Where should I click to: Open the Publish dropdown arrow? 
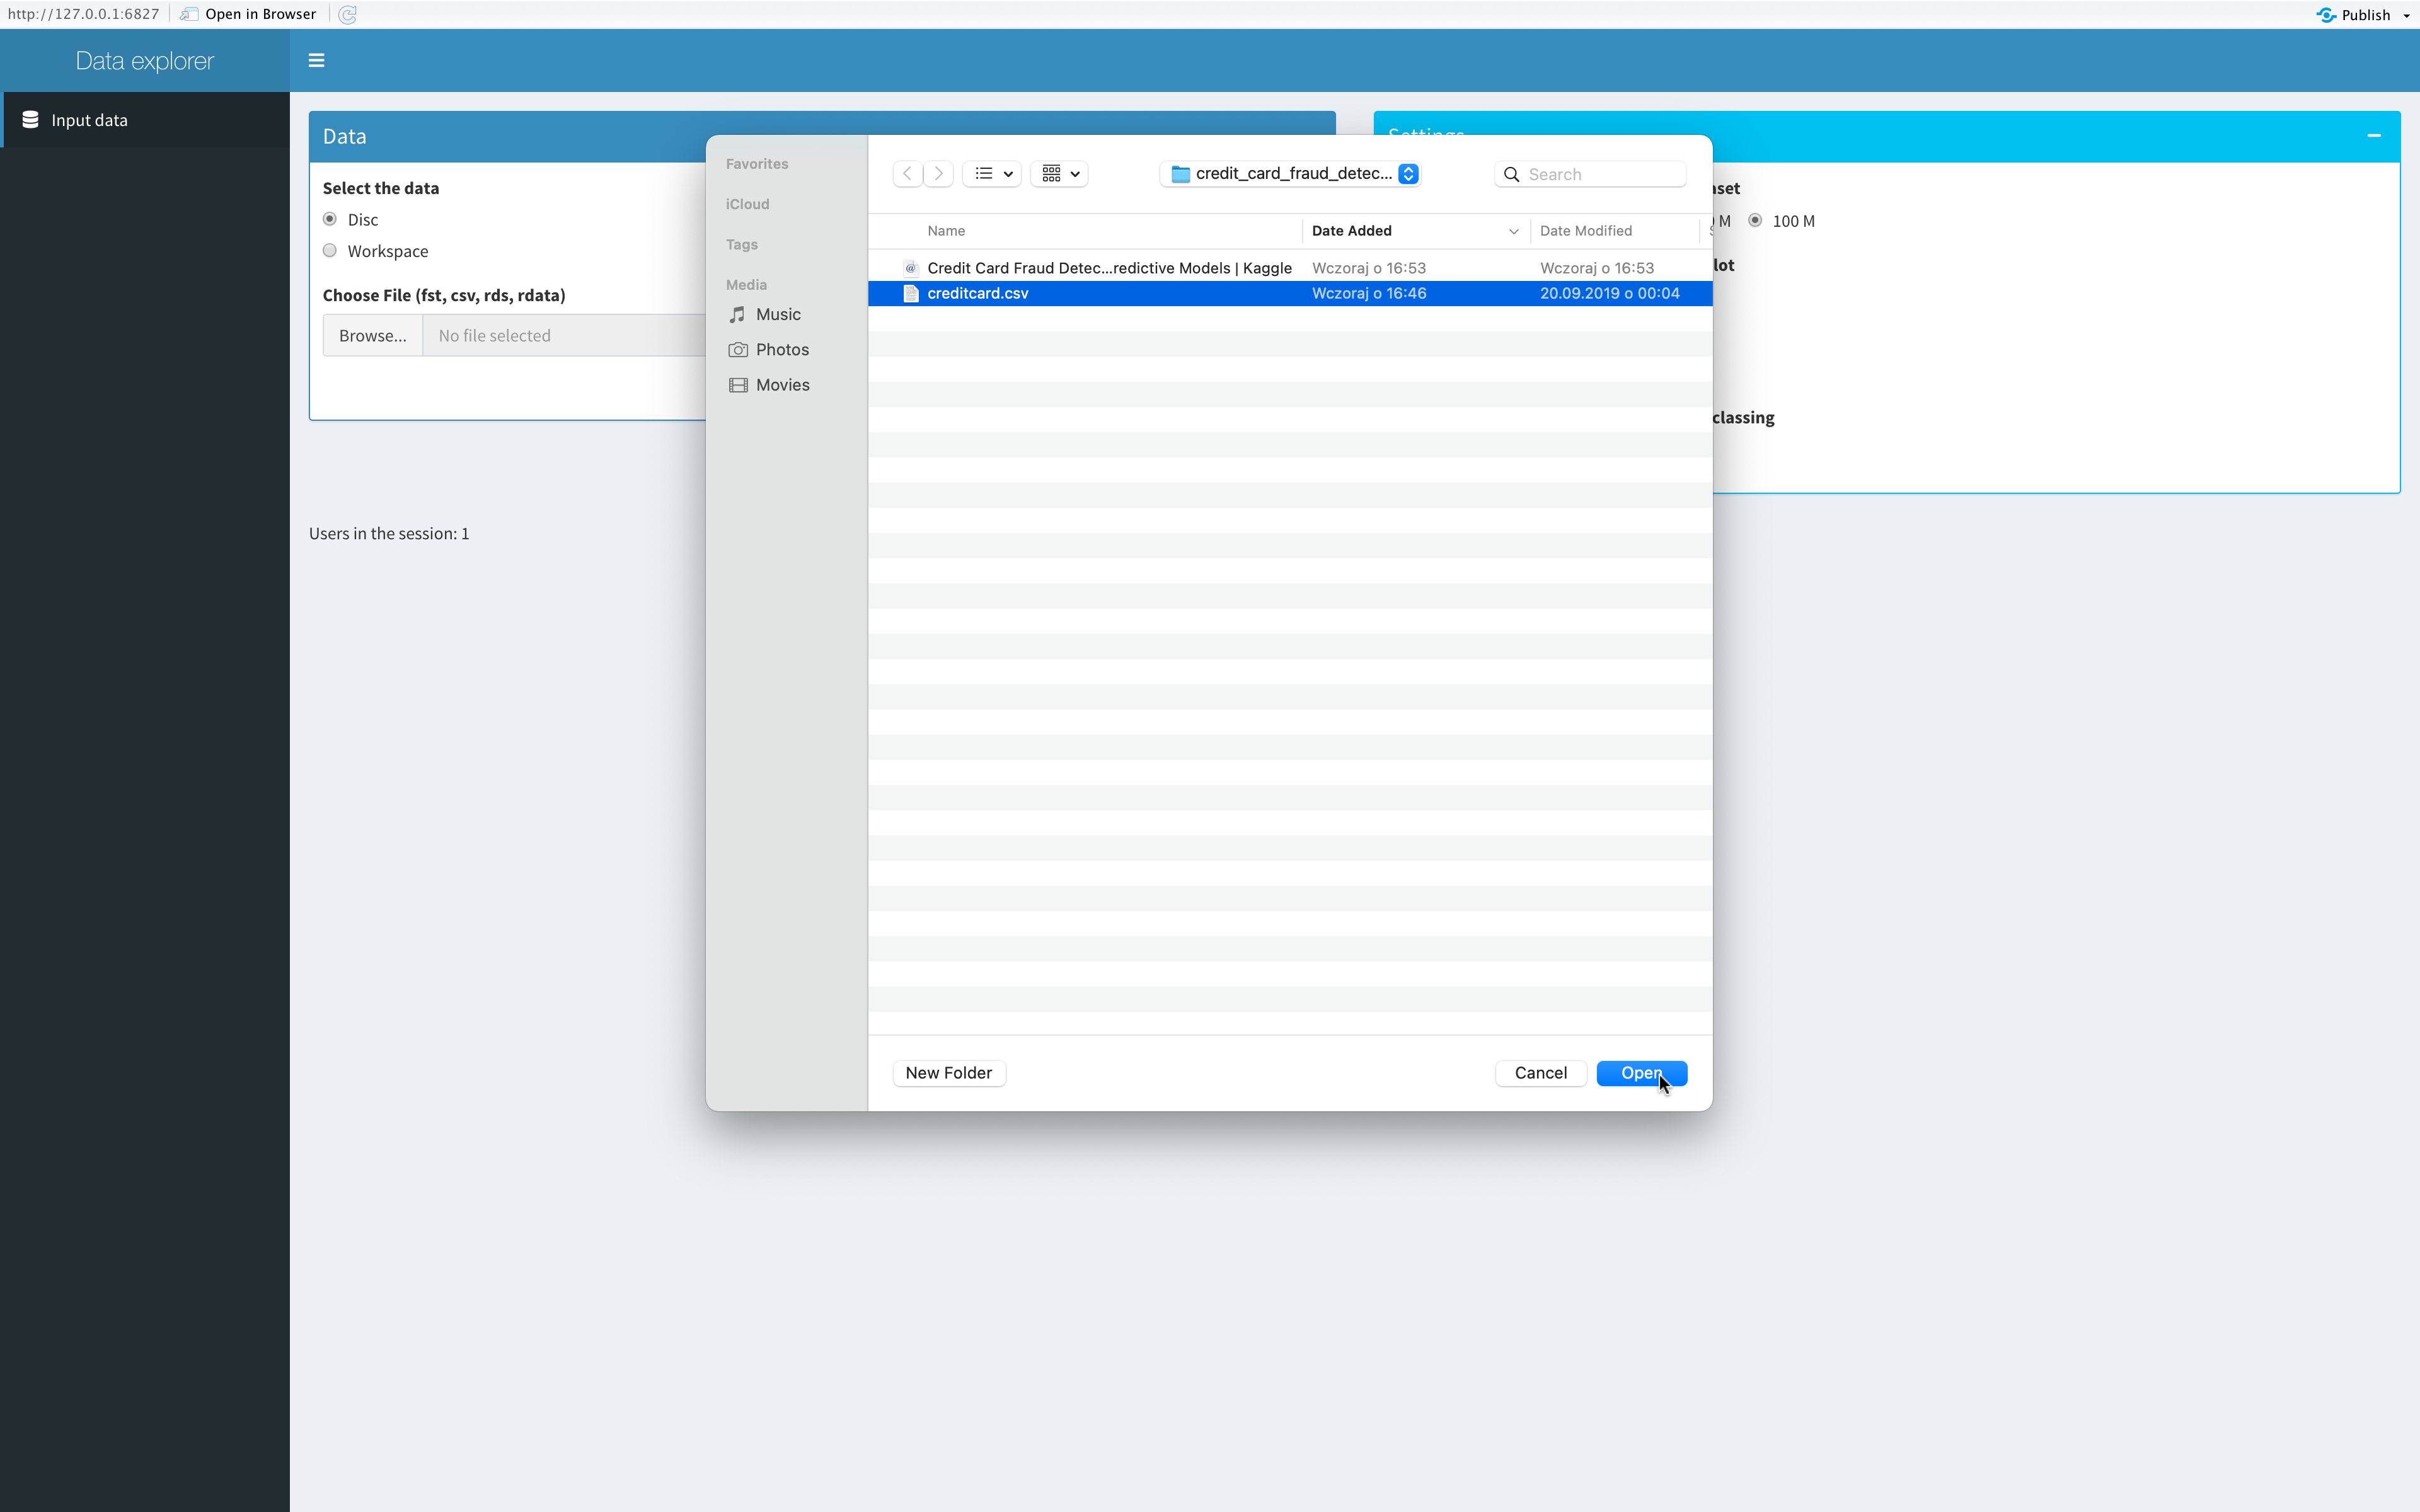tap(2407, 16)
